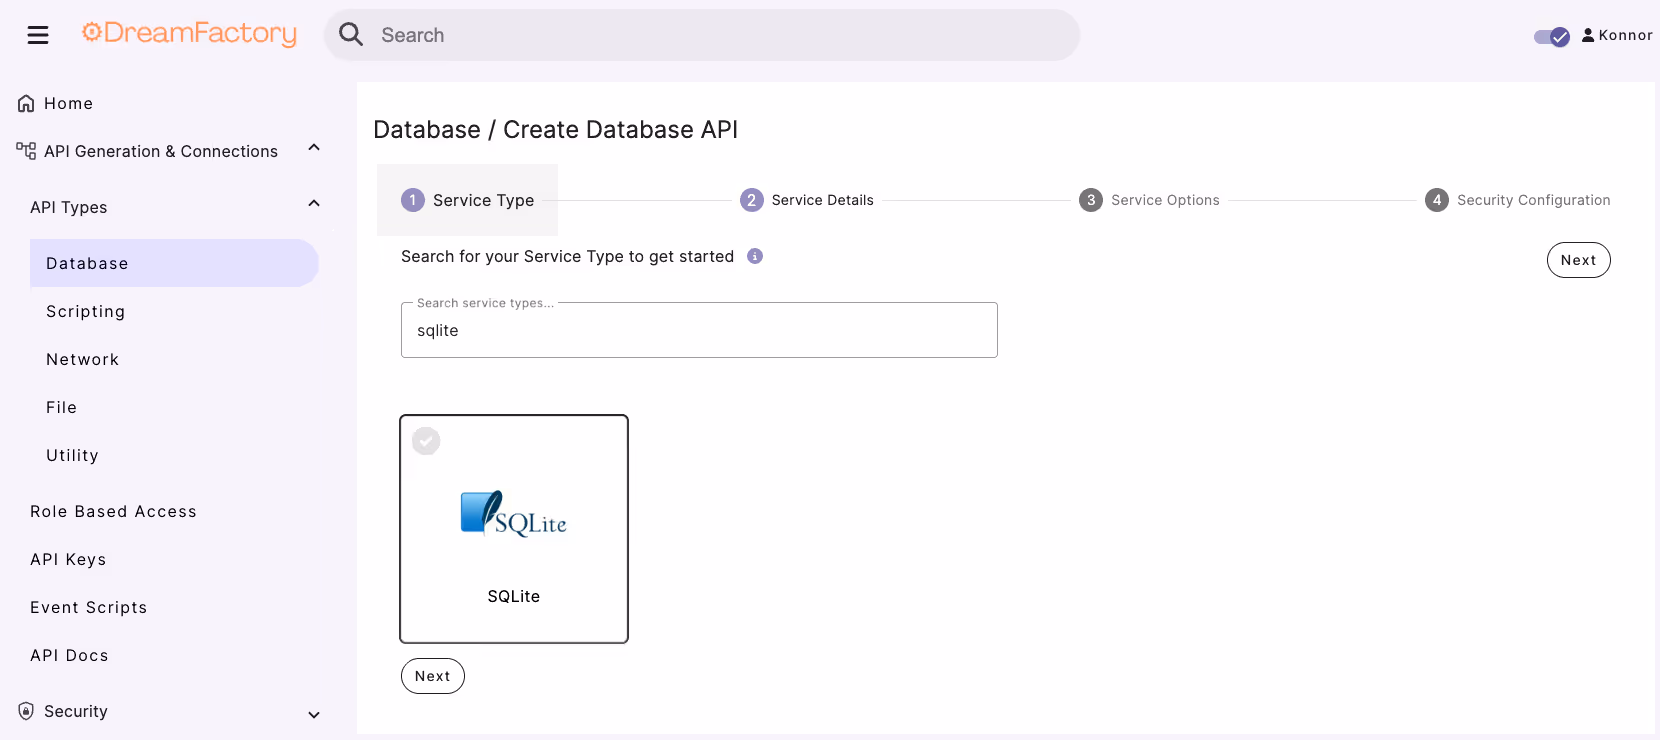This screenshot has height=740, width=1660.
Task: Select Database in sidebar
Action: (174, 263)
